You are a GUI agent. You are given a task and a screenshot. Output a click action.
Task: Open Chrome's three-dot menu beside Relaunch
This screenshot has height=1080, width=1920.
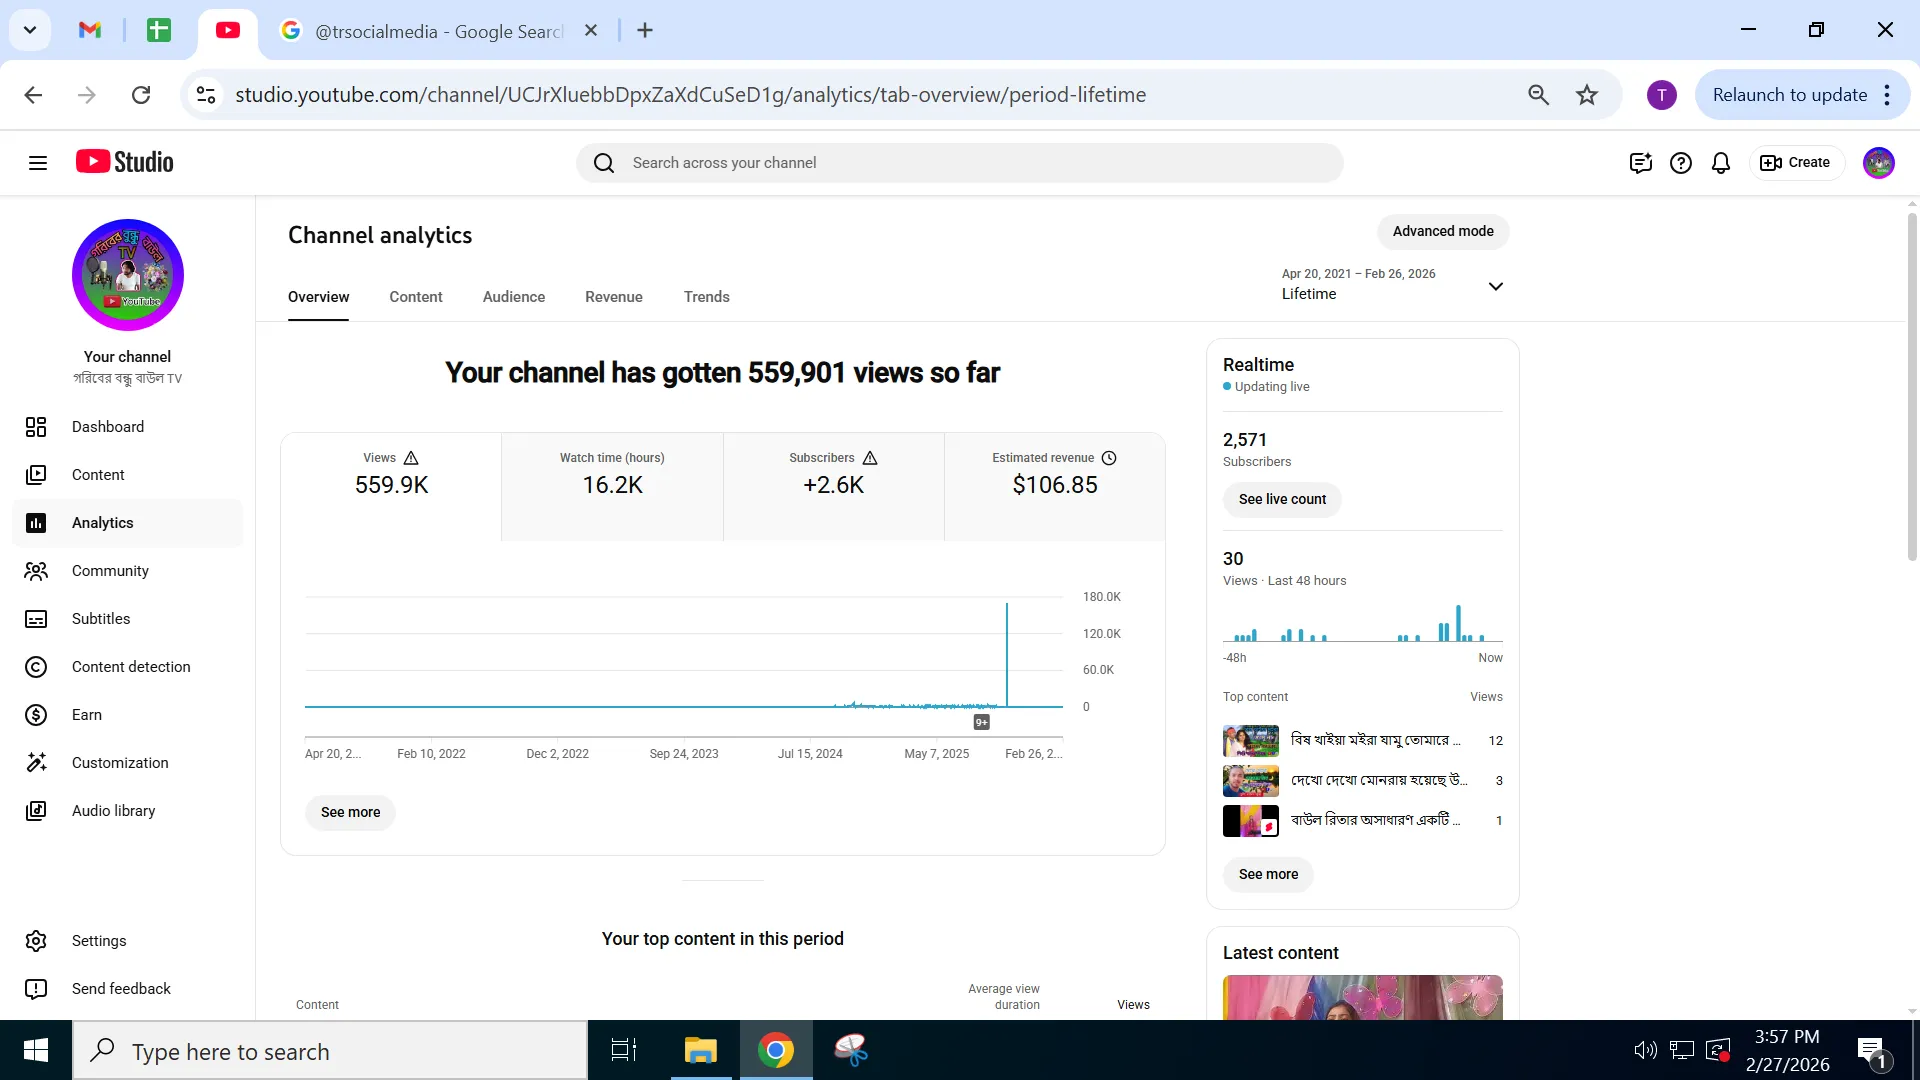[x=1887, y=95]
